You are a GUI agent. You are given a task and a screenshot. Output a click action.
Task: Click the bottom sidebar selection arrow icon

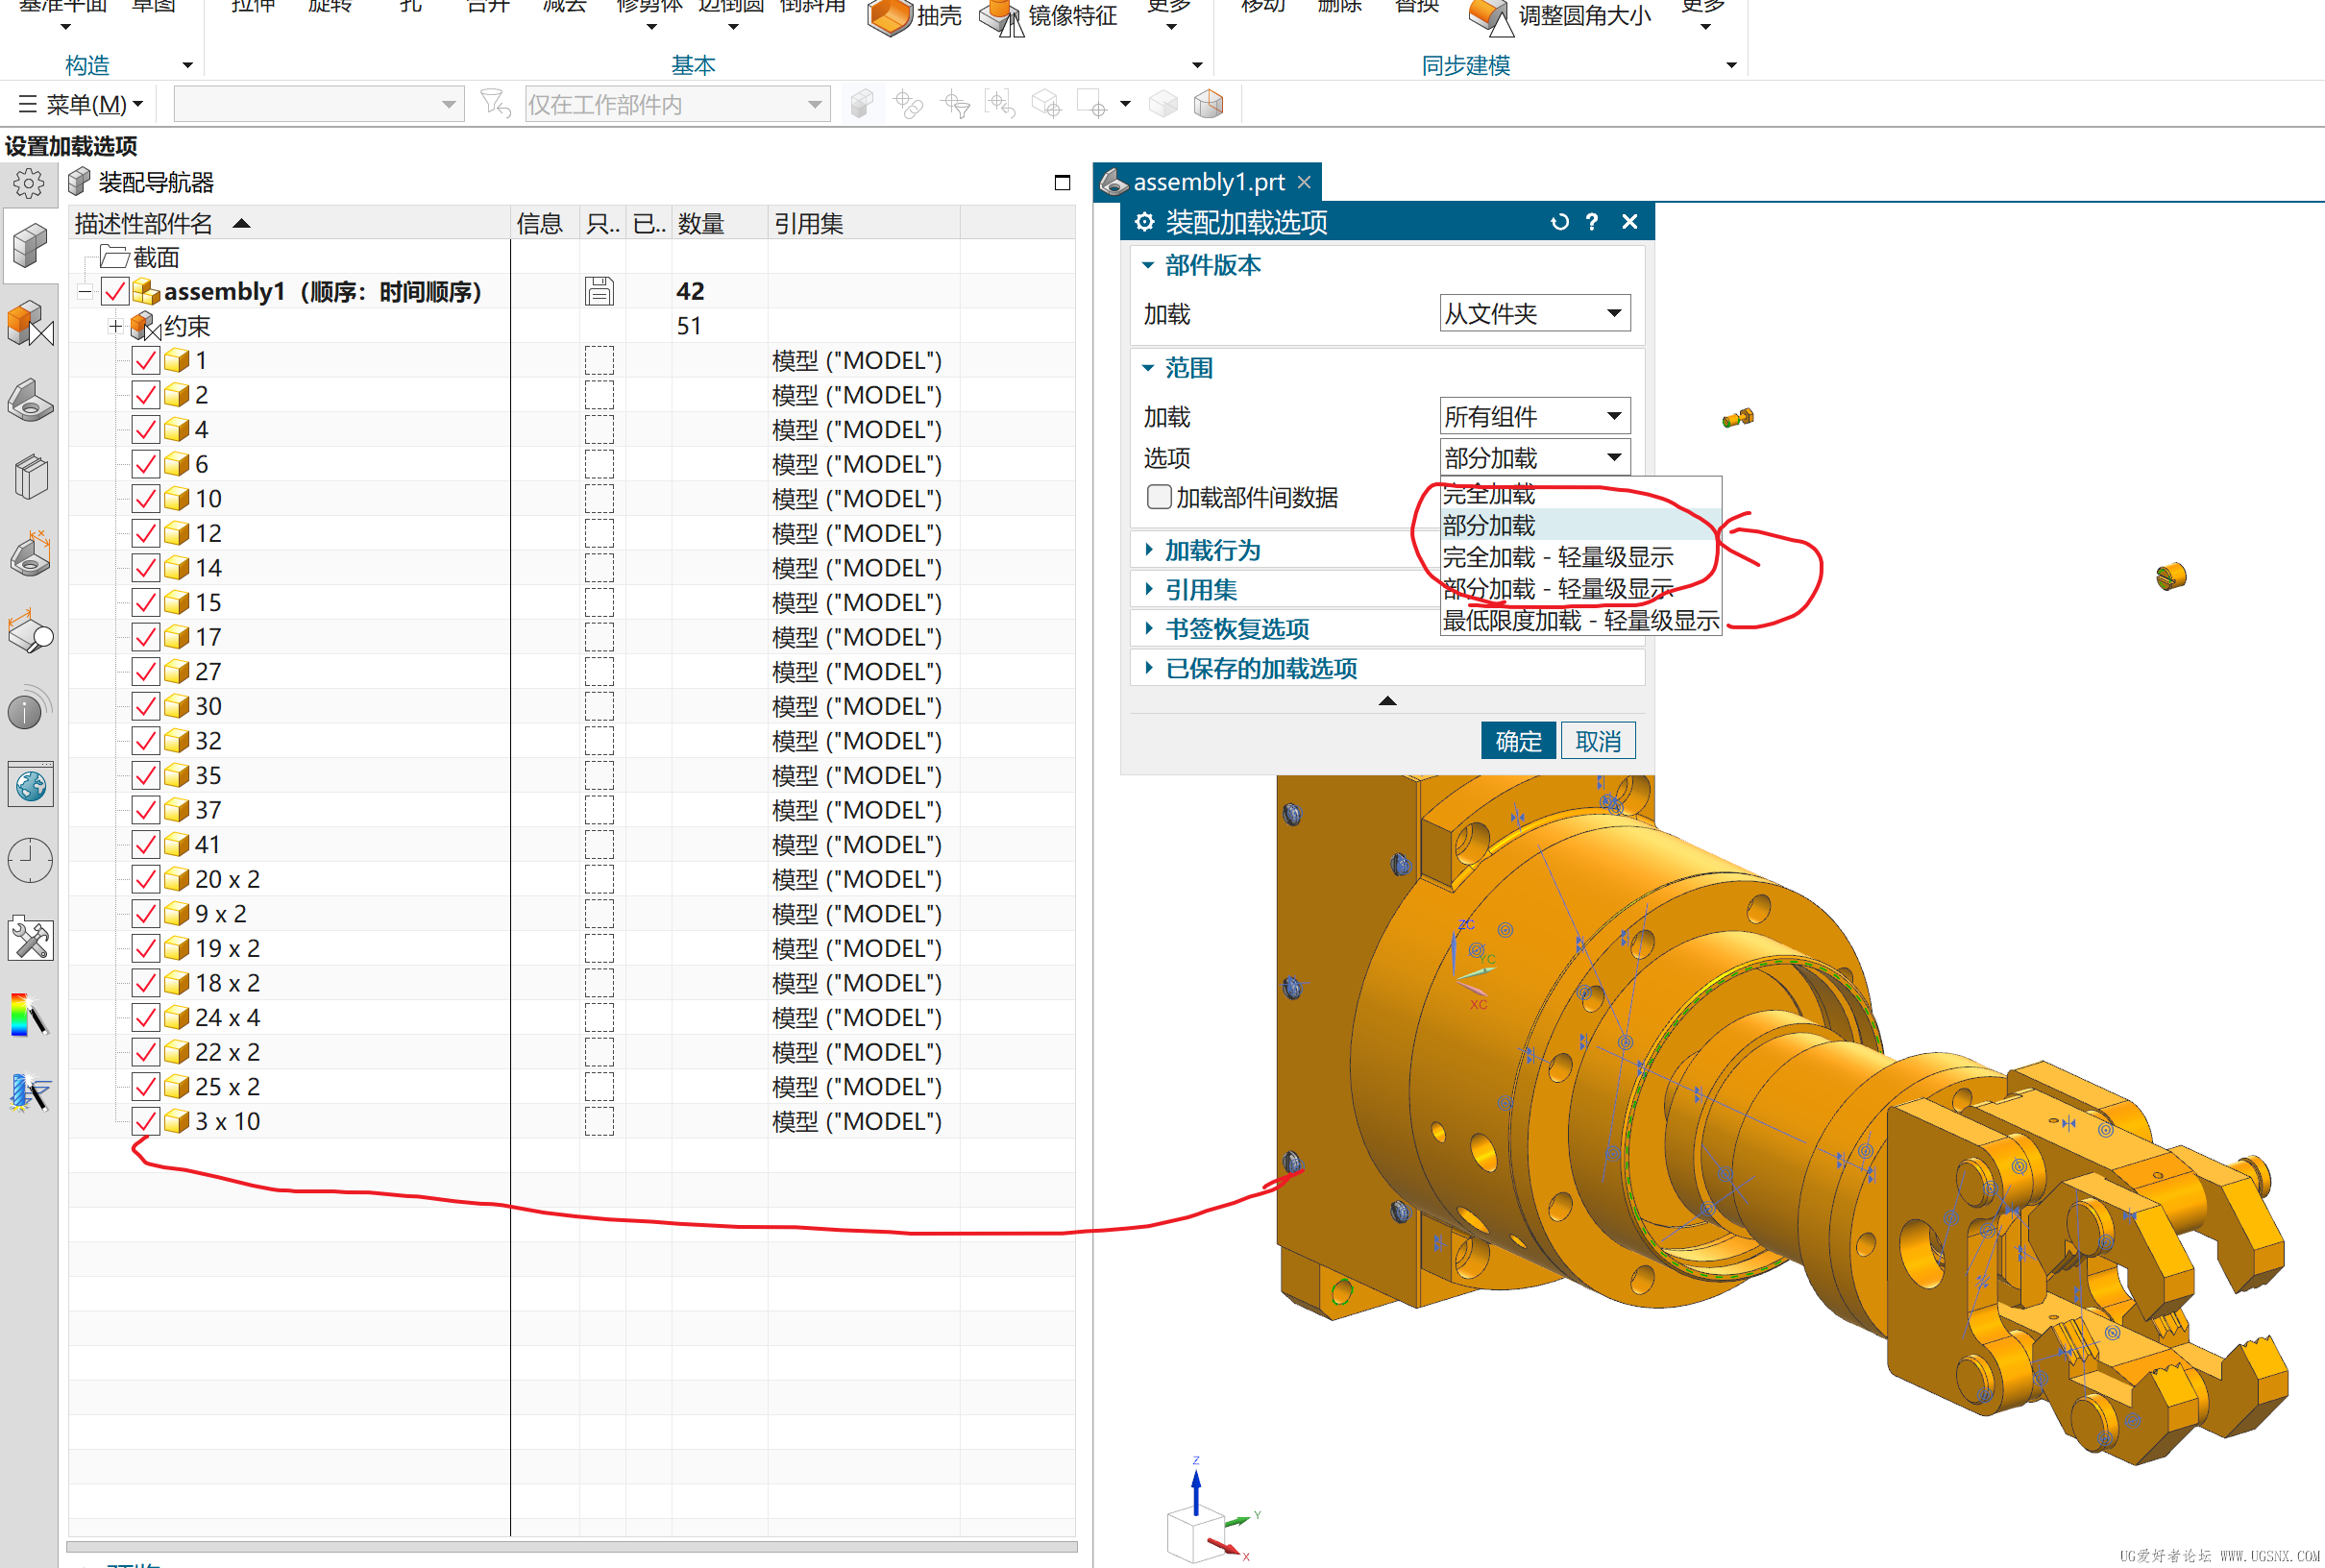click(30, 1093)
